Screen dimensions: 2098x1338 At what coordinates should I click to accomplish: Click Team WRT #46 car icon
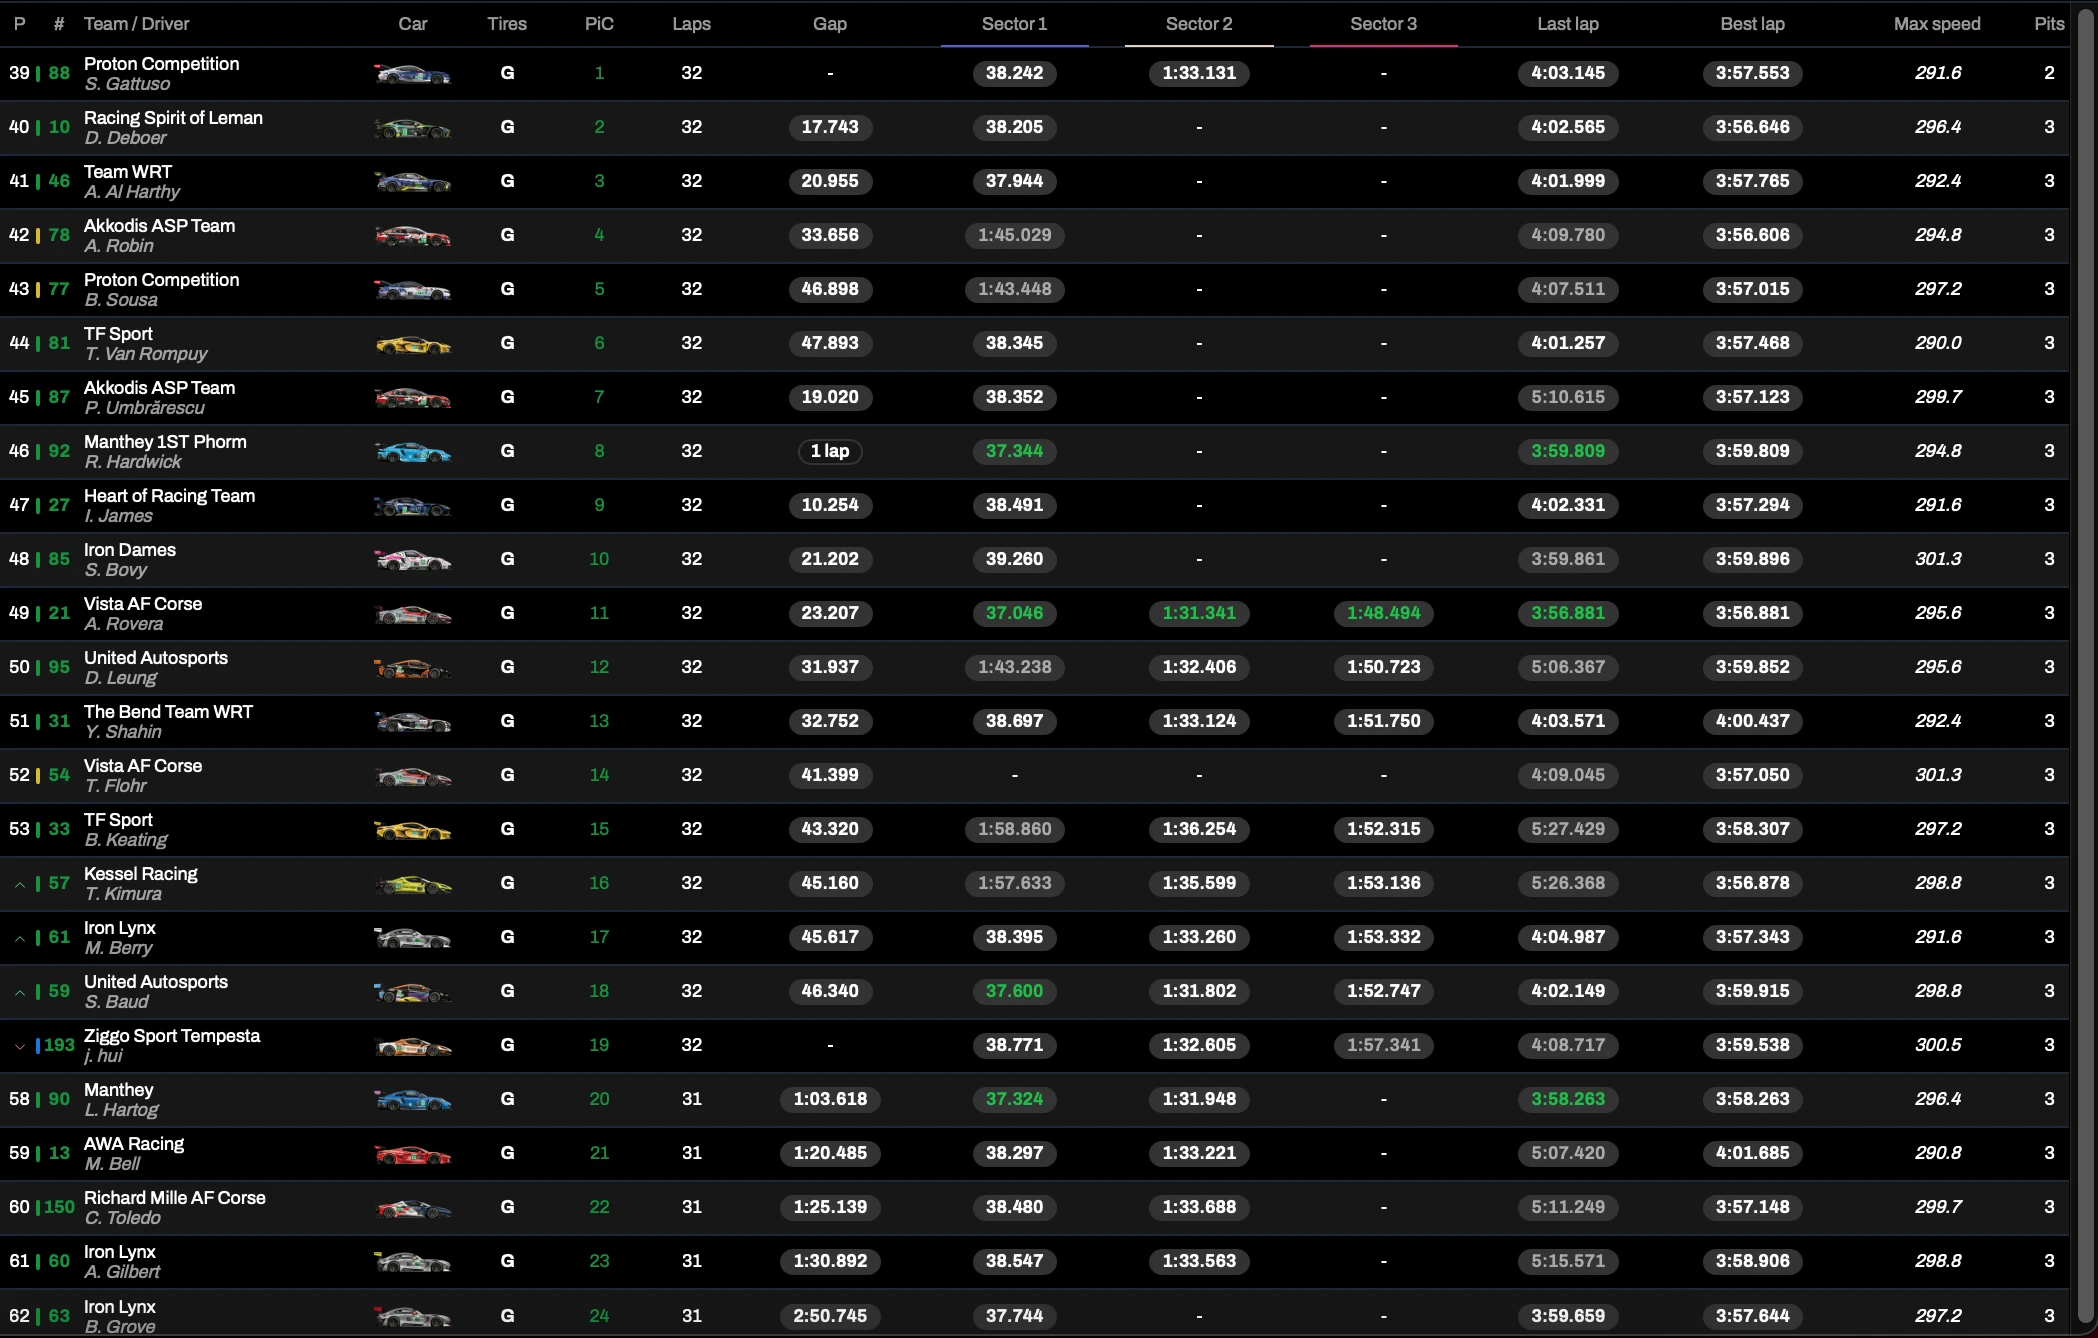(x=412, y=181)
